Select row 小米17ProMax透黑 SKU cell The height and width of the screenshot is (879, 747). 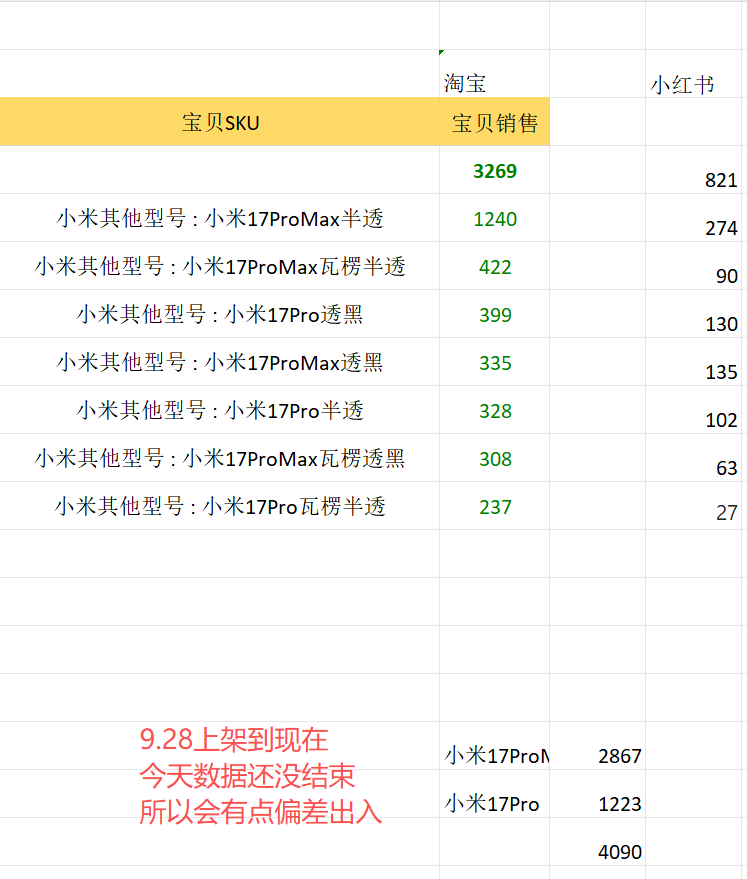coord(220,362)
